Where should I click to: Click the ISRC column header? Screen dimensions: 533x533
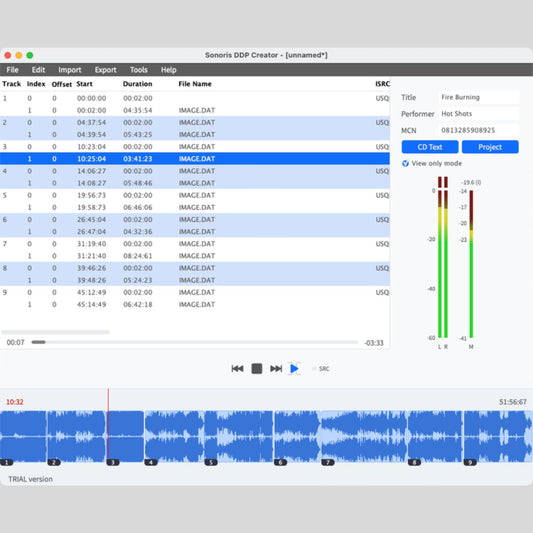382,84
